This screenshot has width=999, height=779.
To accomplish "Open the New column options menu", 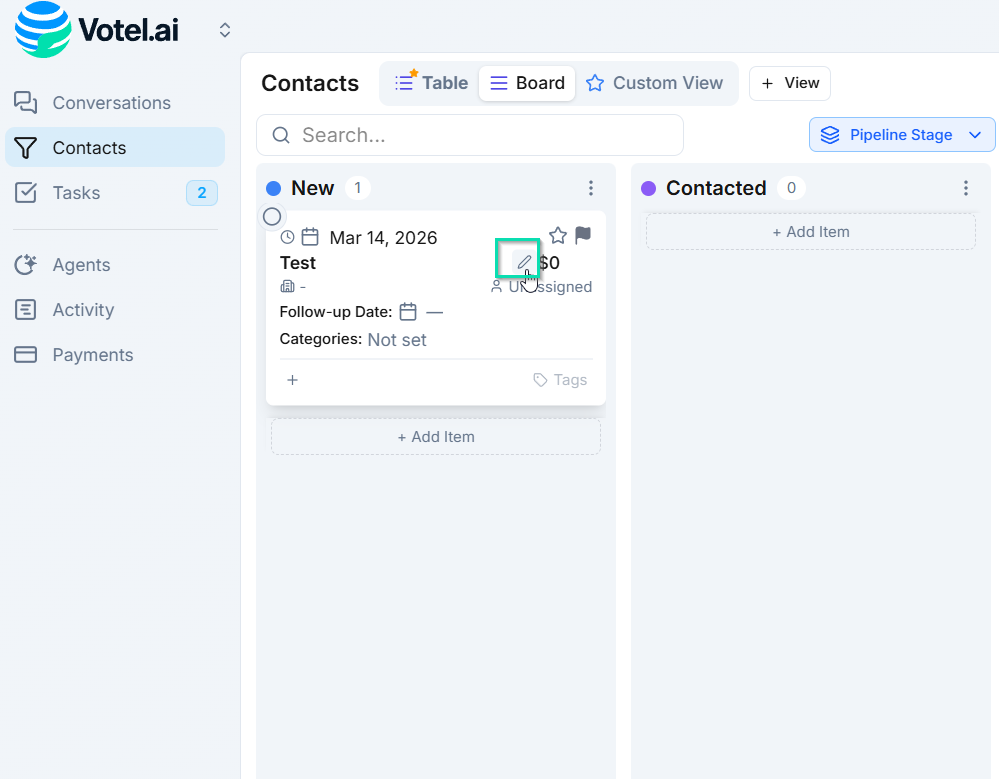I will point(591,188).
